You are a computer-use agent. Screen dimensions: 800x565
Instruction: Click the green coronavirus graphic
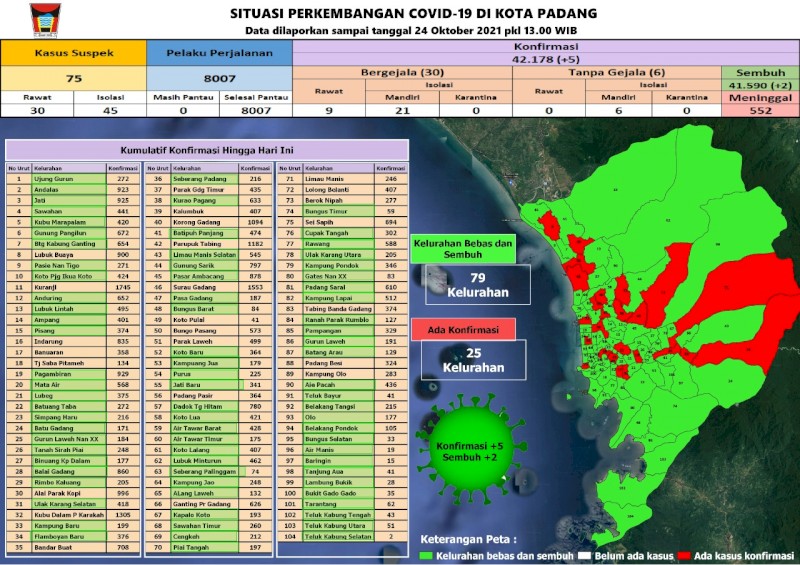click(470, 449)
